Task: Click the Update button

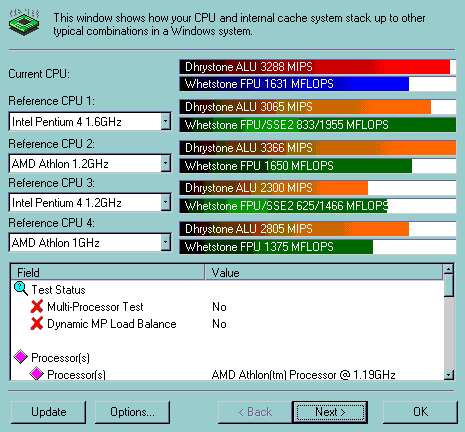Action: point(48,412)
